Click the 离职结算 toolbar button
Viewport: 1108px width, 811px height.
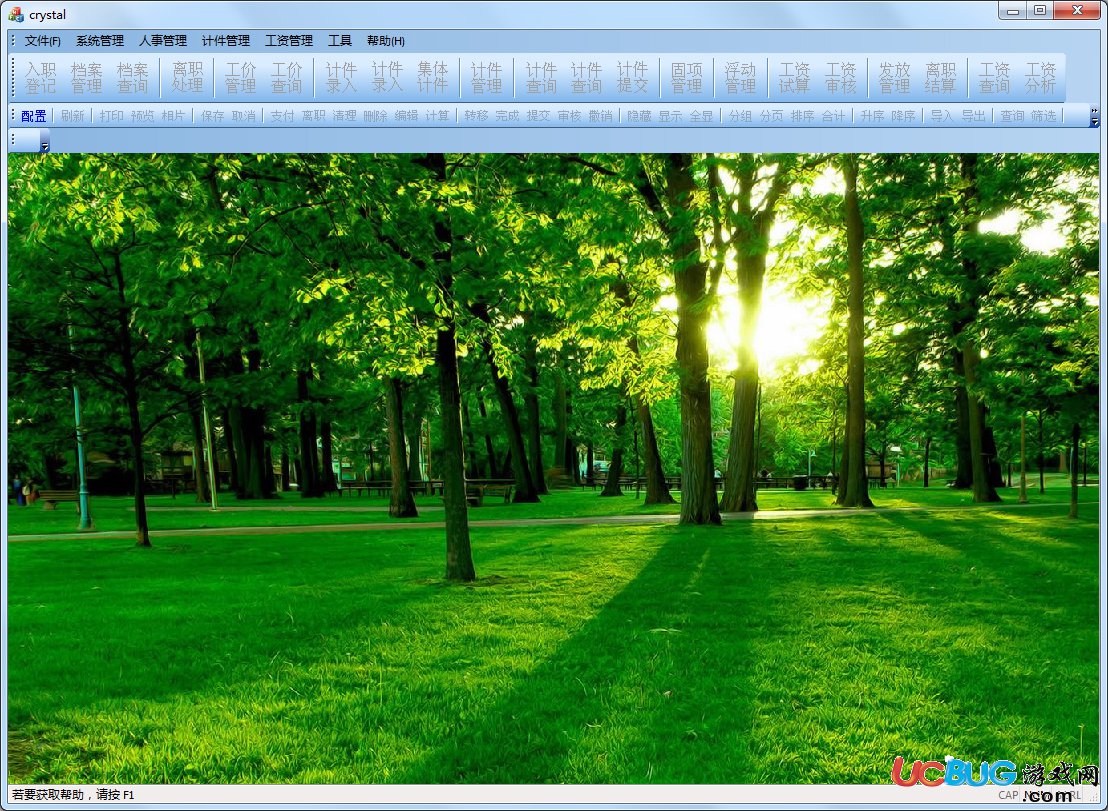(x=941, y=78)
